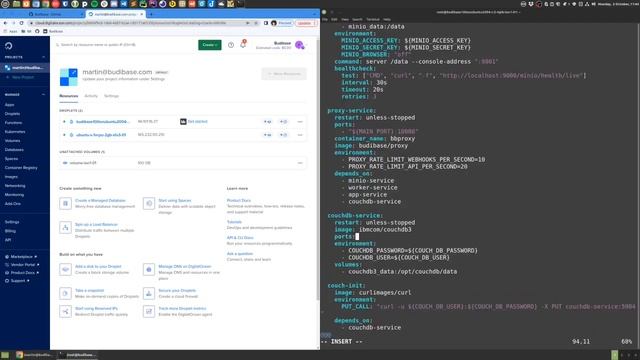The height and width of the screenshot is (360, 640).
Task: Collapse the Manage section in sidebar
Action: click(x=44, y=95)
